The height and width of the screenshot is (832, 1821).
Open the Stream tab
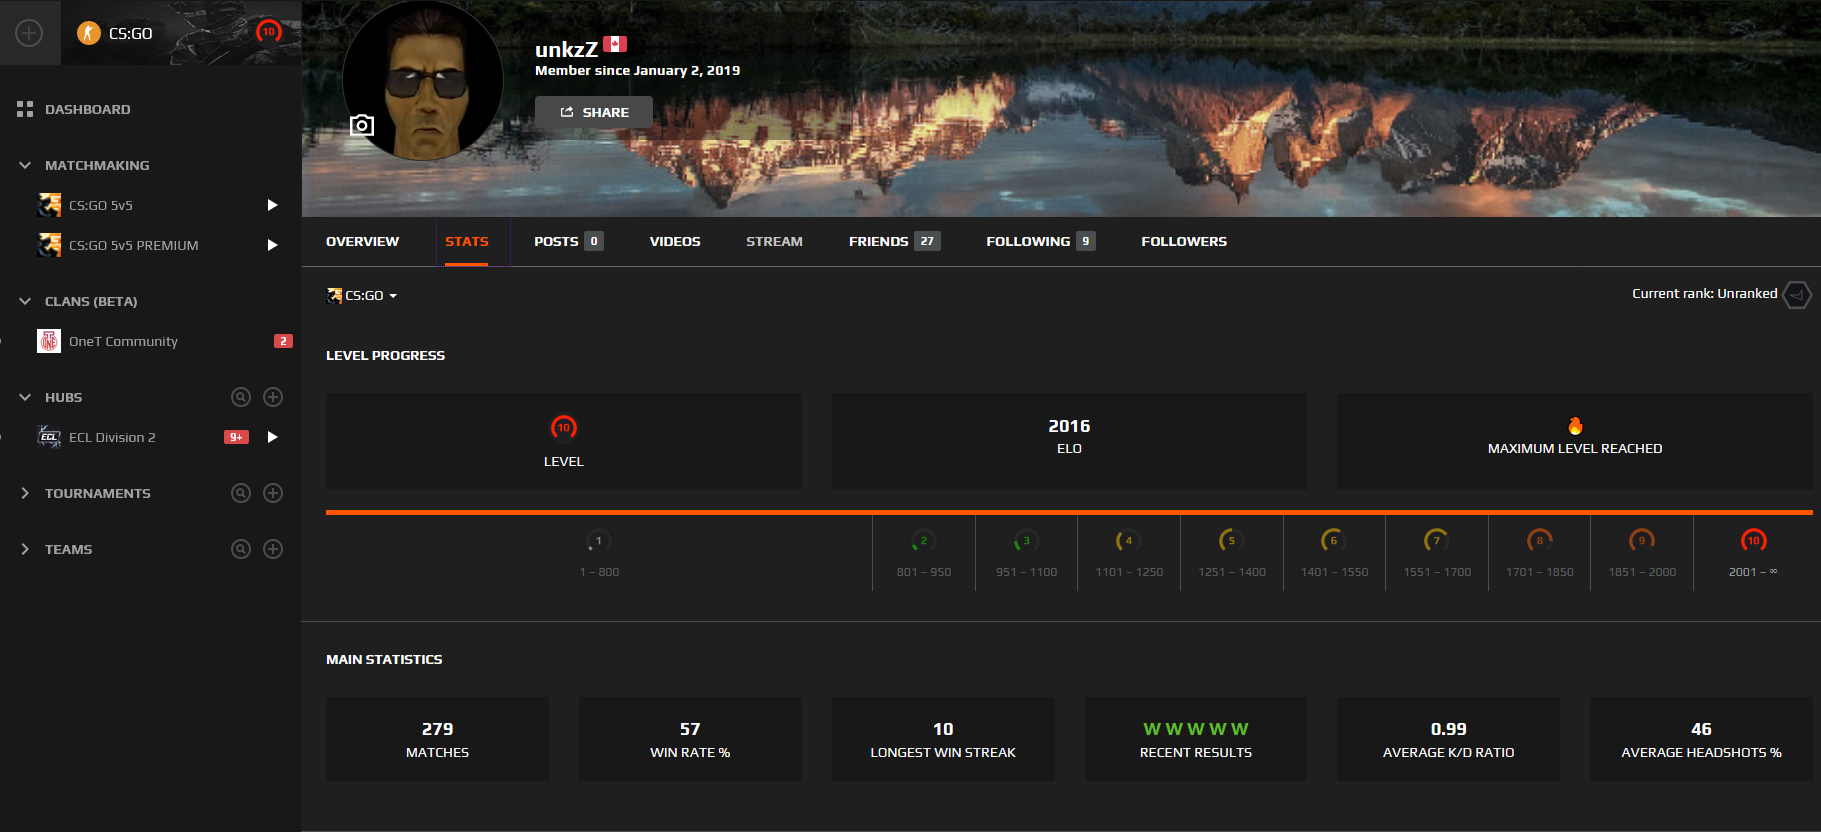(x=774, y=241)
